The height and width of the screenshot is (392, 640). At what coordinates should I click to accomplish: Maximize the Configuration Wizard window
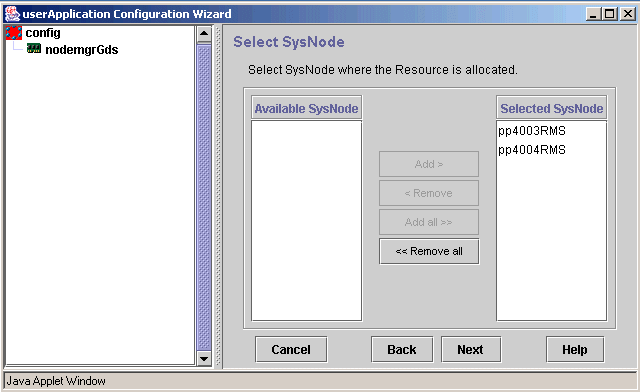(610, 14)
